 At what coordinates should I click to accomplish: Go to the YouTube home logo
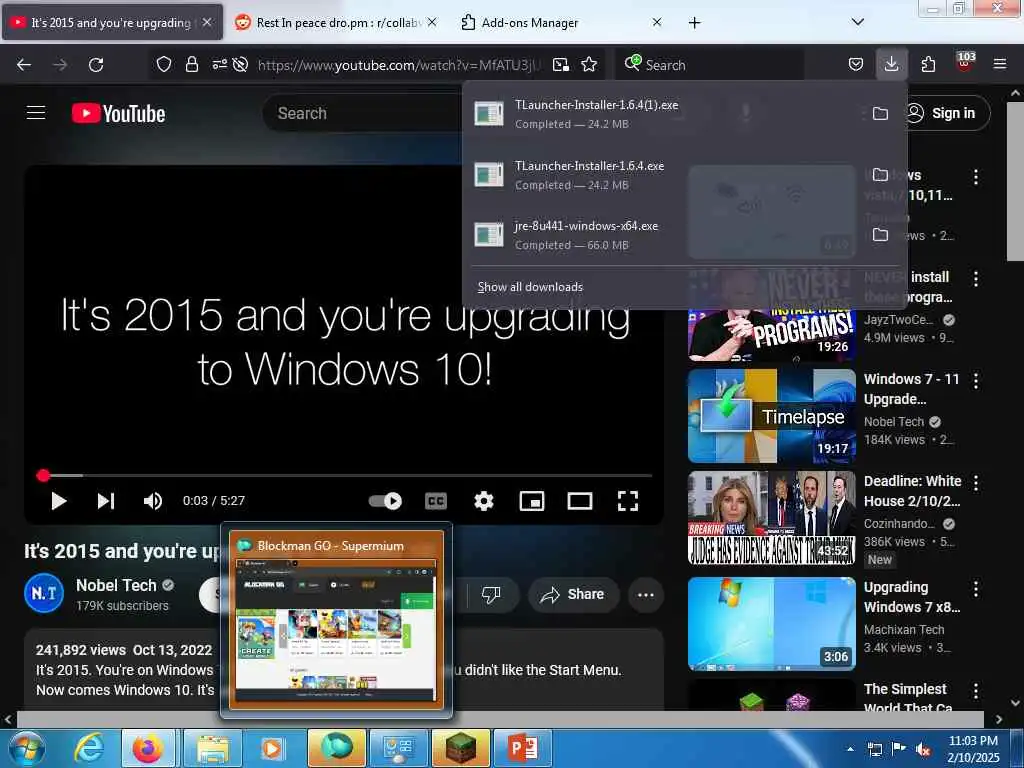(118, 113)
